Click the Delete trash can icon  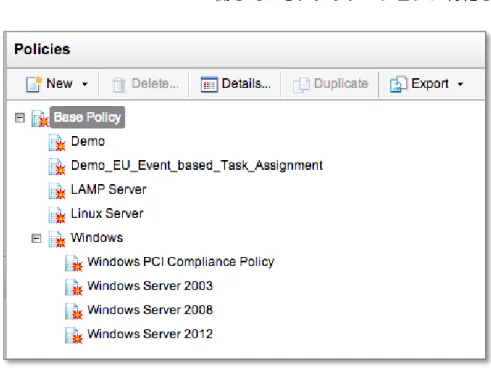[x=119, y=84]
